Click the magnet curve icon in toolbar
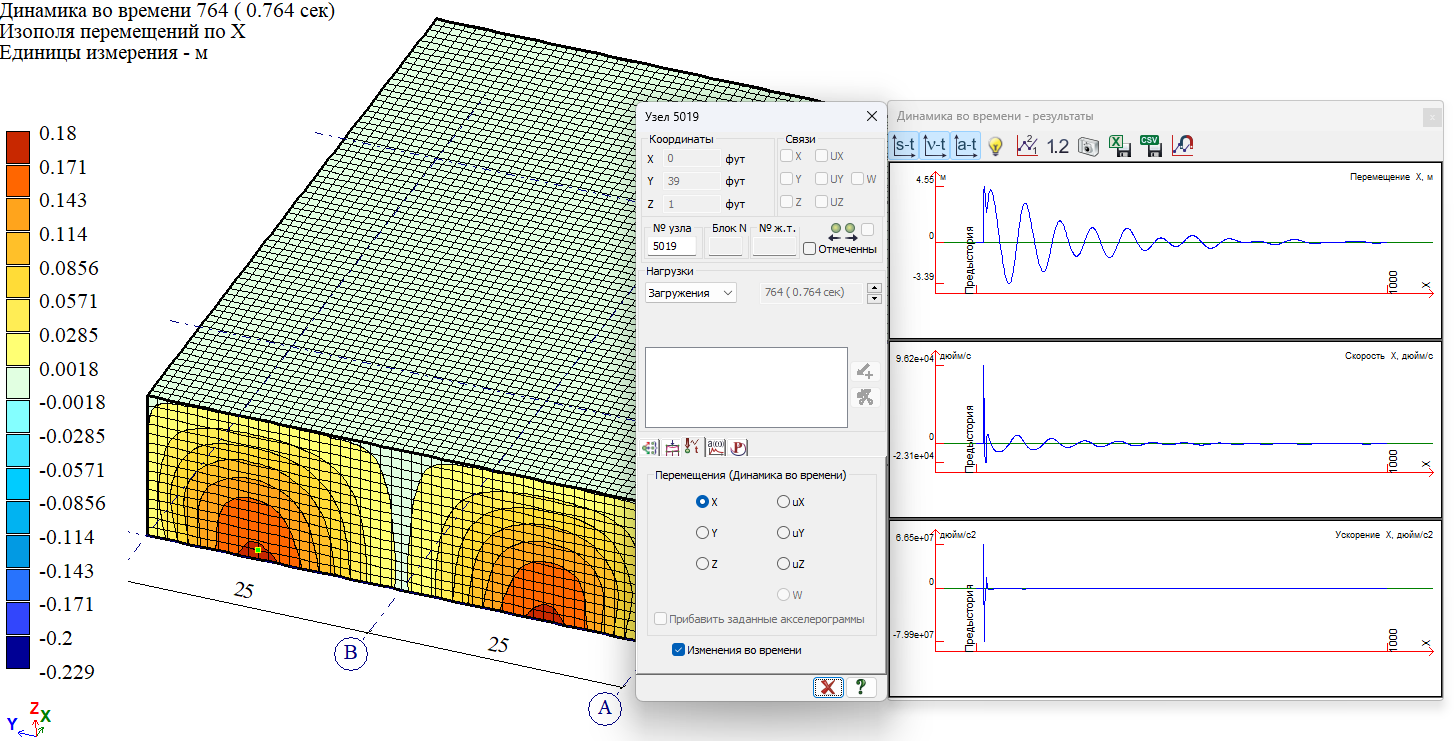The height and width of the screenshot is (741, 1454). (1182, 146)
